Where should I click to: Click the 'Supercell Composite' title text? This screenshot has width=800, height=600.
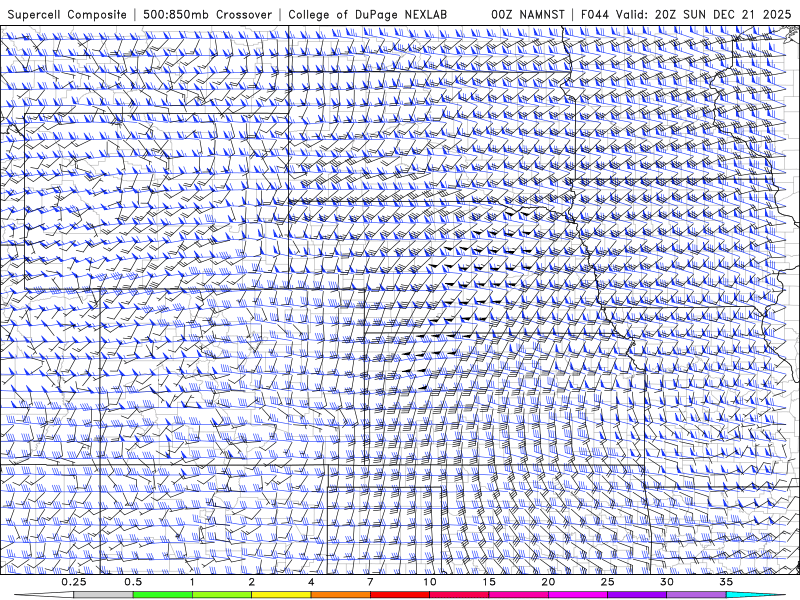click(x=67, y=14)
